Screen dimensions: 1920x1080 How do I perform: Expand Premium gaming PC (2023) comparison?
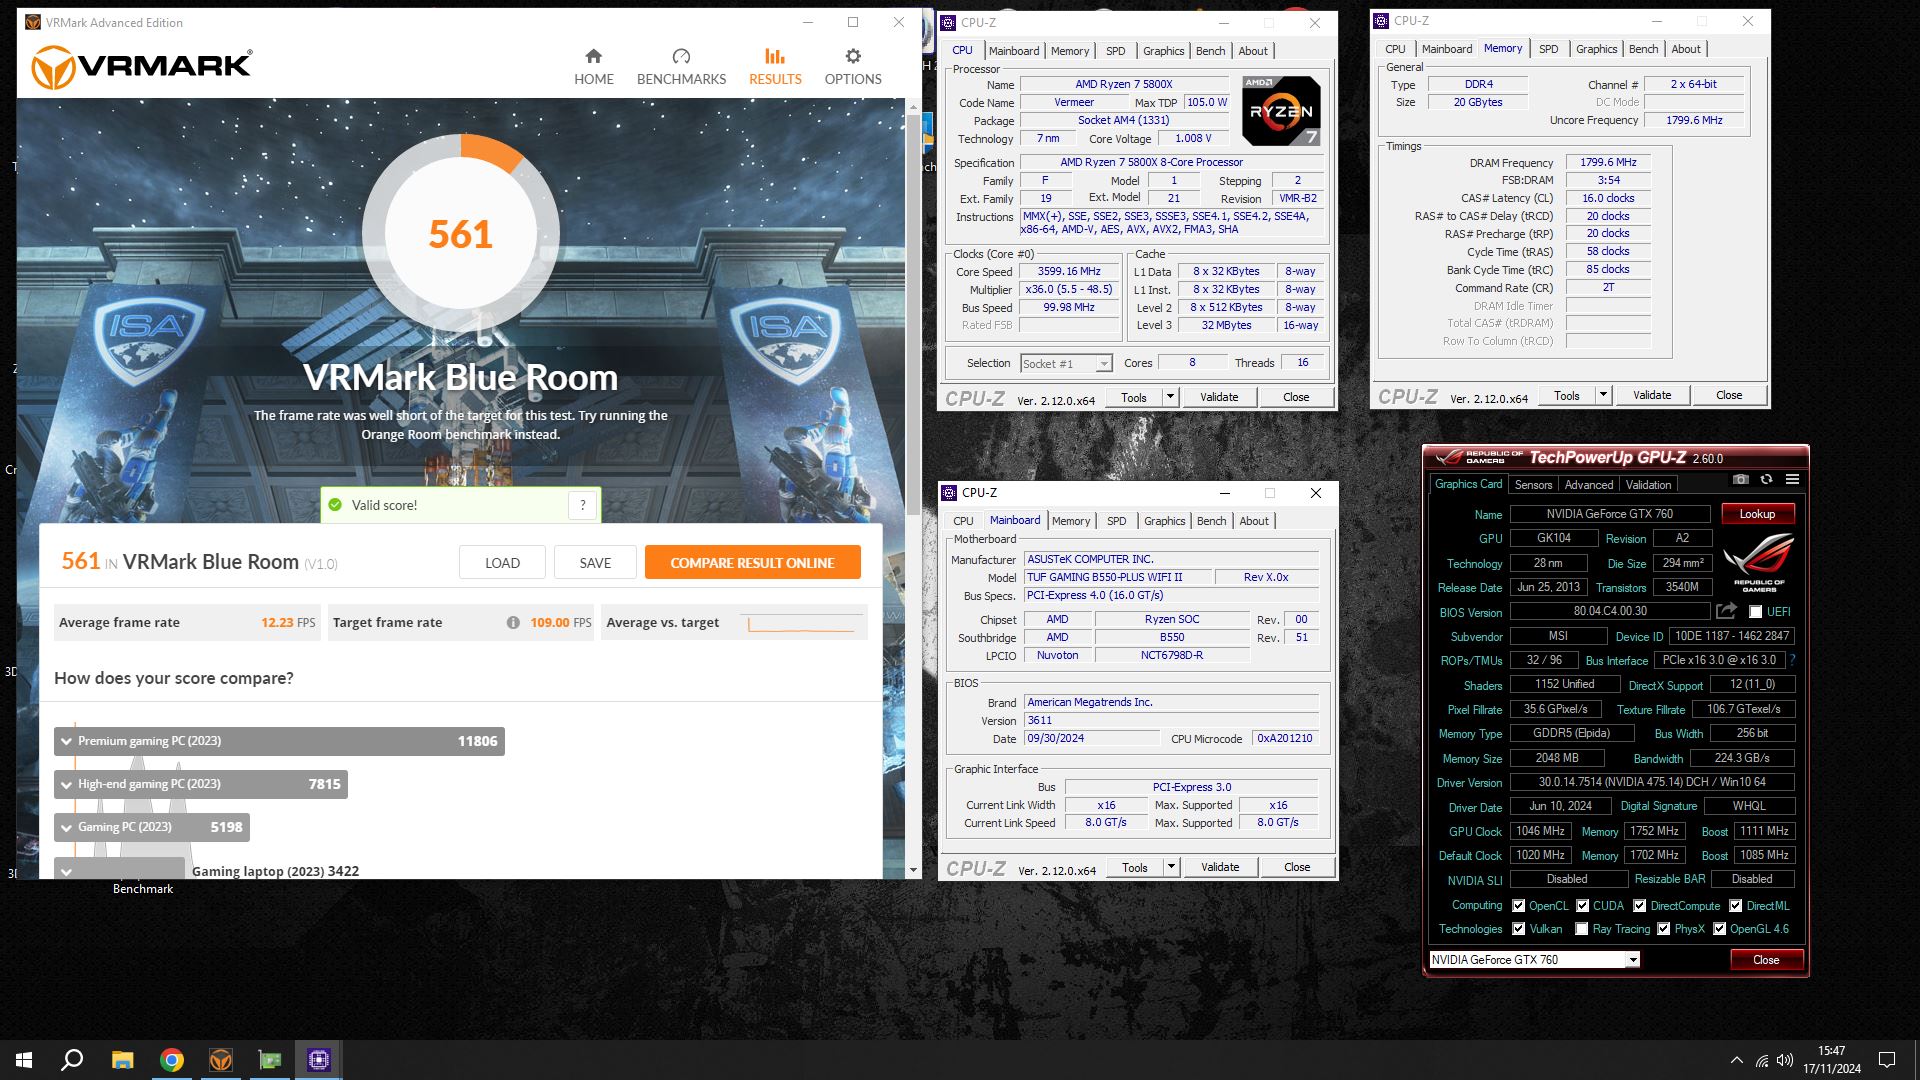point(279,741)
